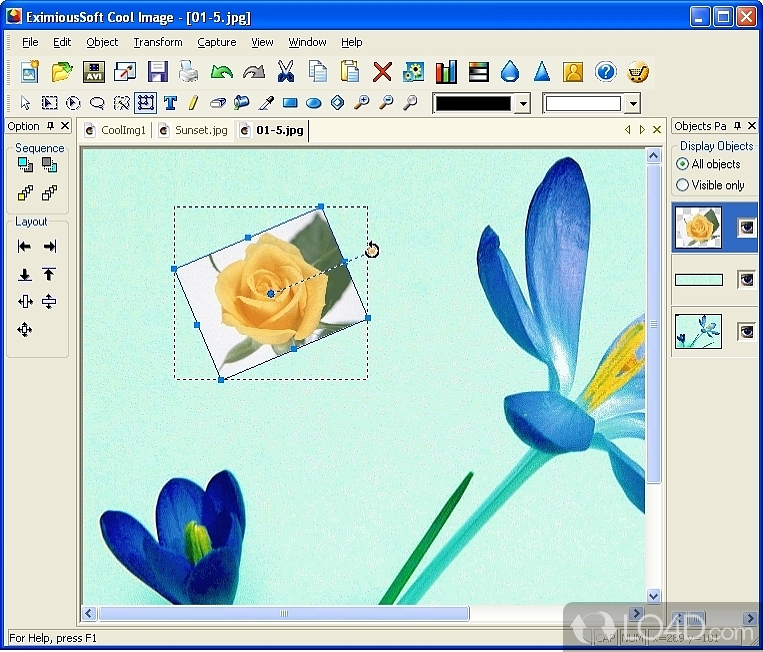Screen dimensions: 763x652
Task: Paste with the clipboard icon
Action: (x=350, y=72)
